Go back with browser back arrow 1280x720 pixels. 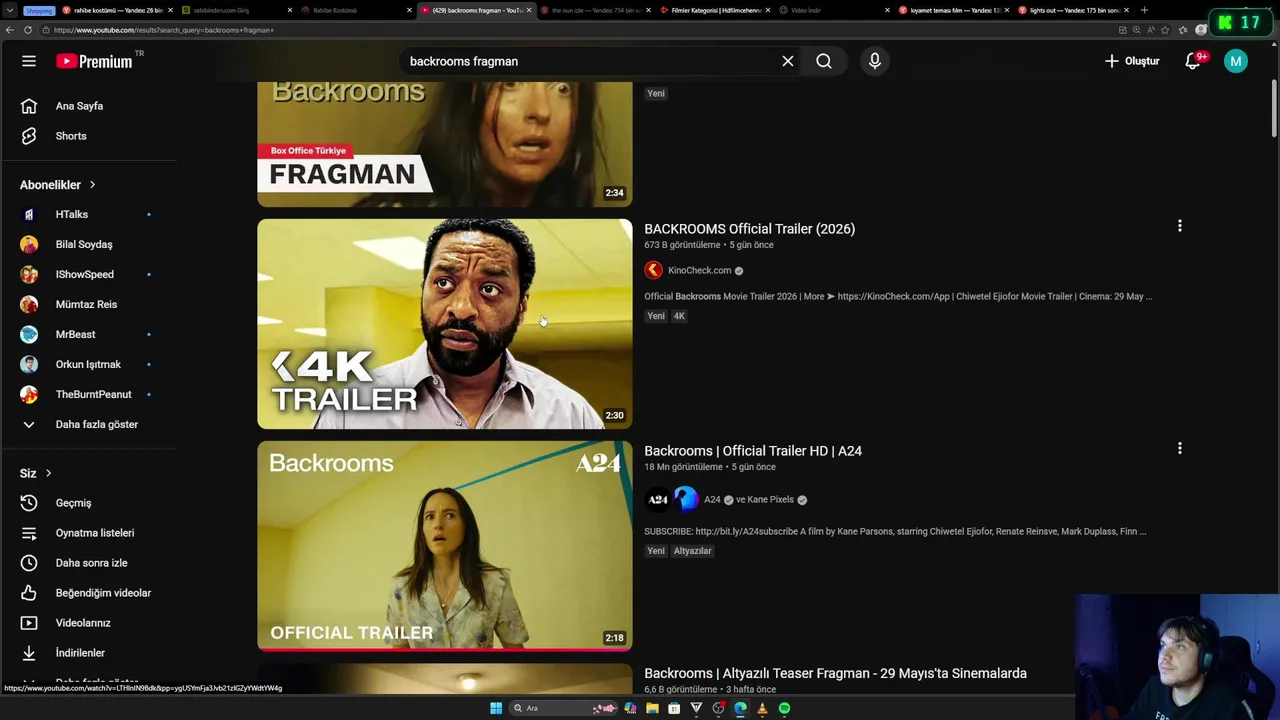coord(9,30)
